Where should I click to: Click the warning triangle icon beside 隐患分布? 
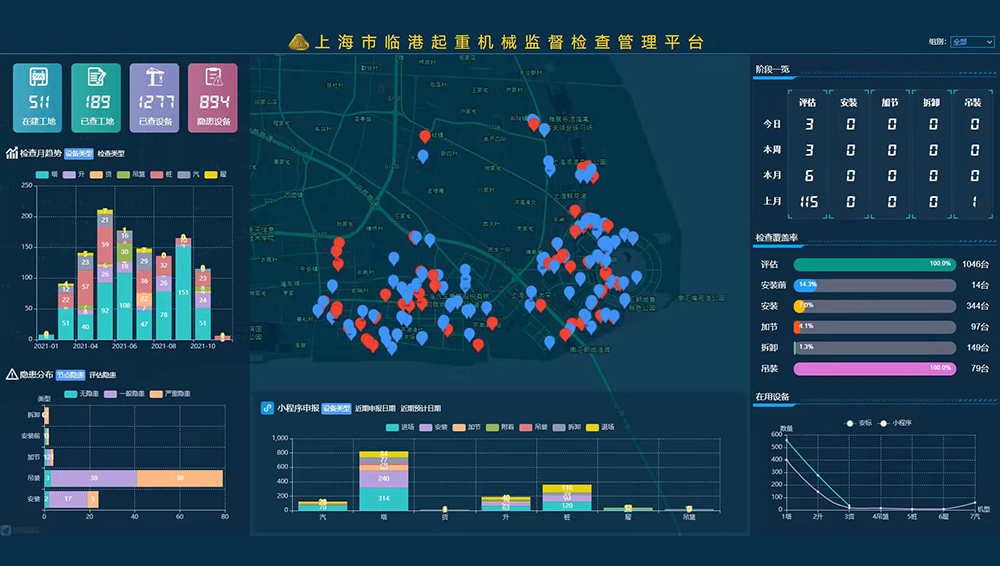12,375
